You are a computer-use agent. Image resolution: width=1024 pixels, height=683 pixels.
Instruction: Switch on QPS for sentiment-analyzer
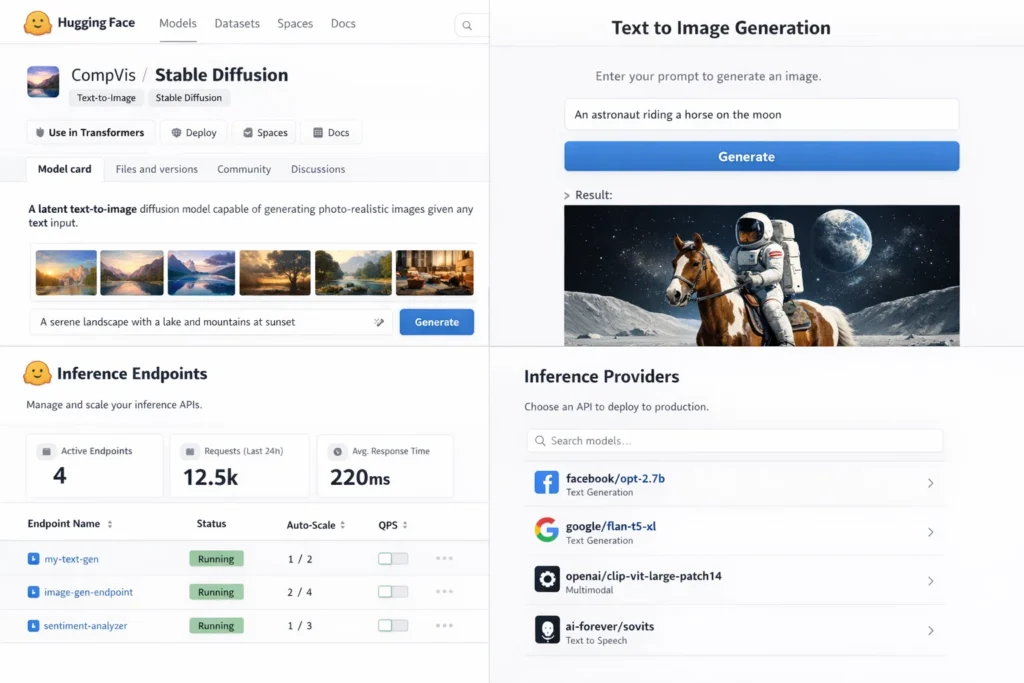(392, 624)
